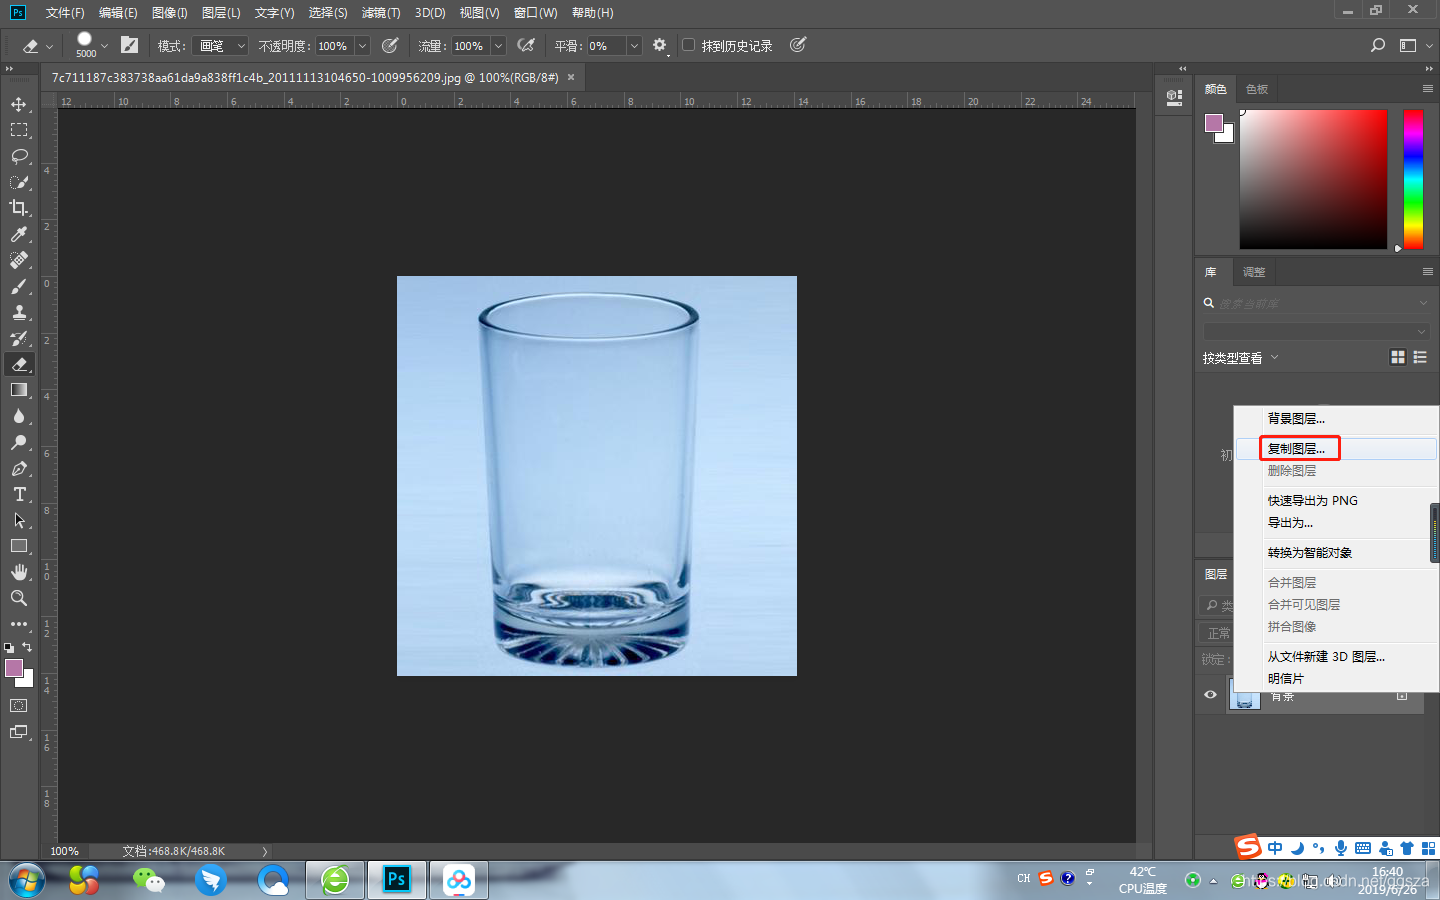Select the Blur tool
This screenshot has width=1440, height=900.
pyautogui.click(x=19, y=416)
